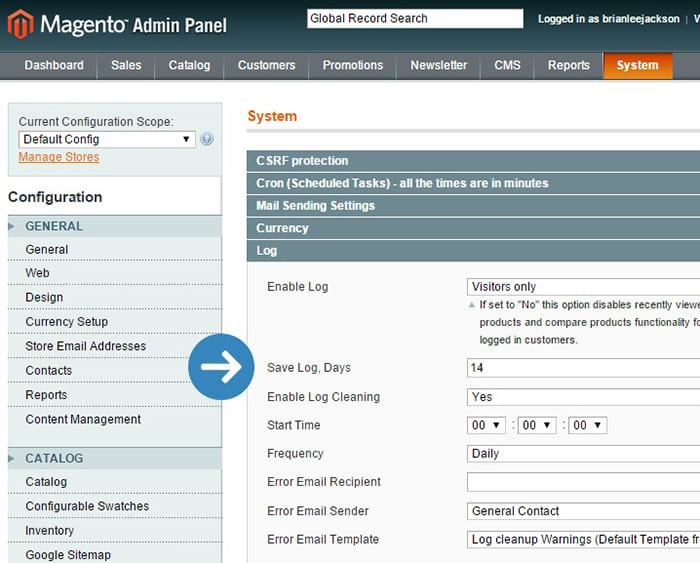The width and height of the screenshot is (700, 563).
Task: Open the Frequency dropdown
Action: pyautogui.click(x=583, y=454)
